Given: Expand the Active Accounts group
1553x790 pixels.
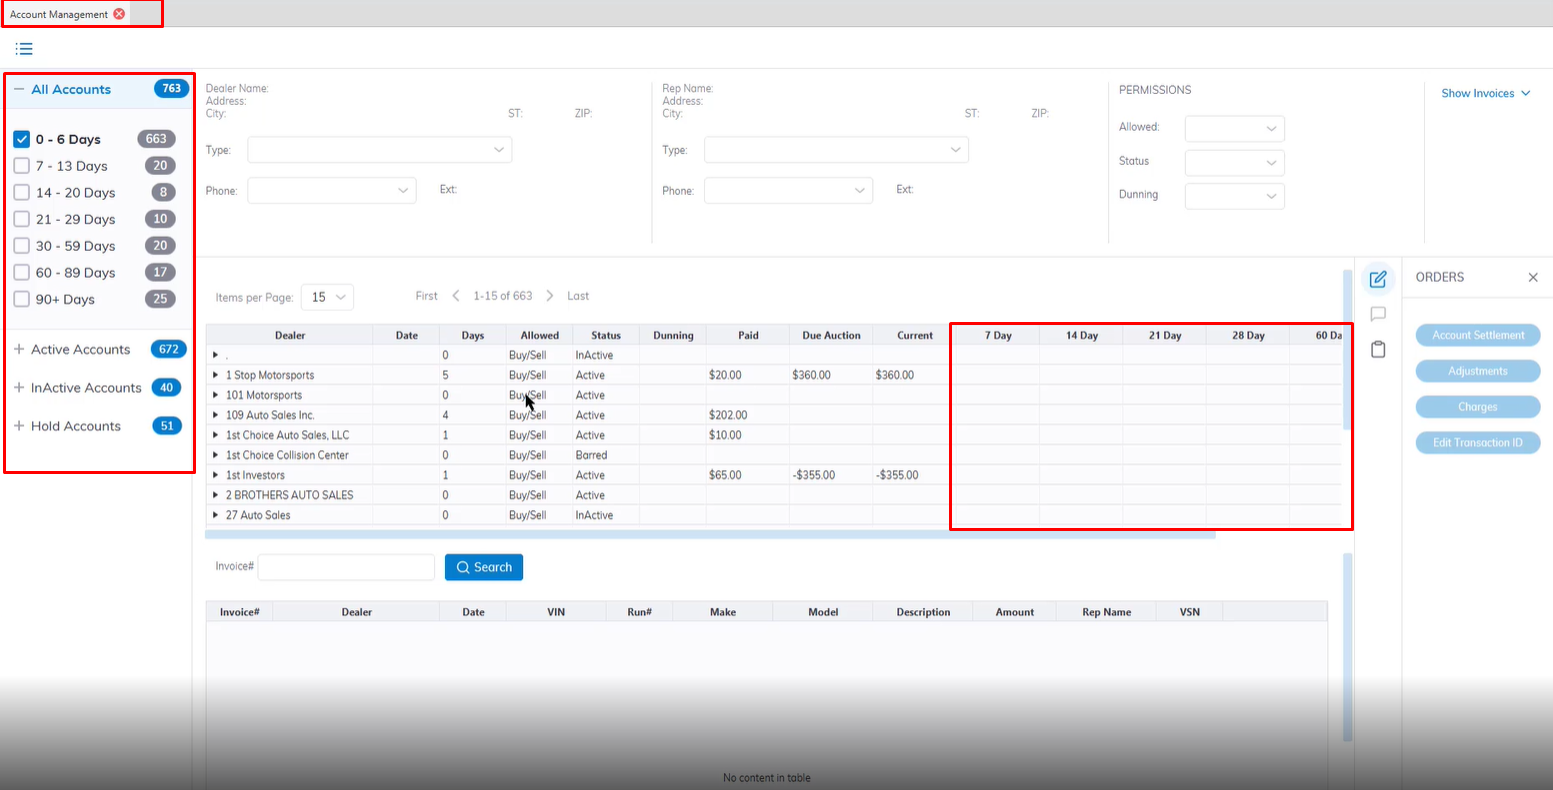Looking at the screenshot, I should click(x=19, y=349).
